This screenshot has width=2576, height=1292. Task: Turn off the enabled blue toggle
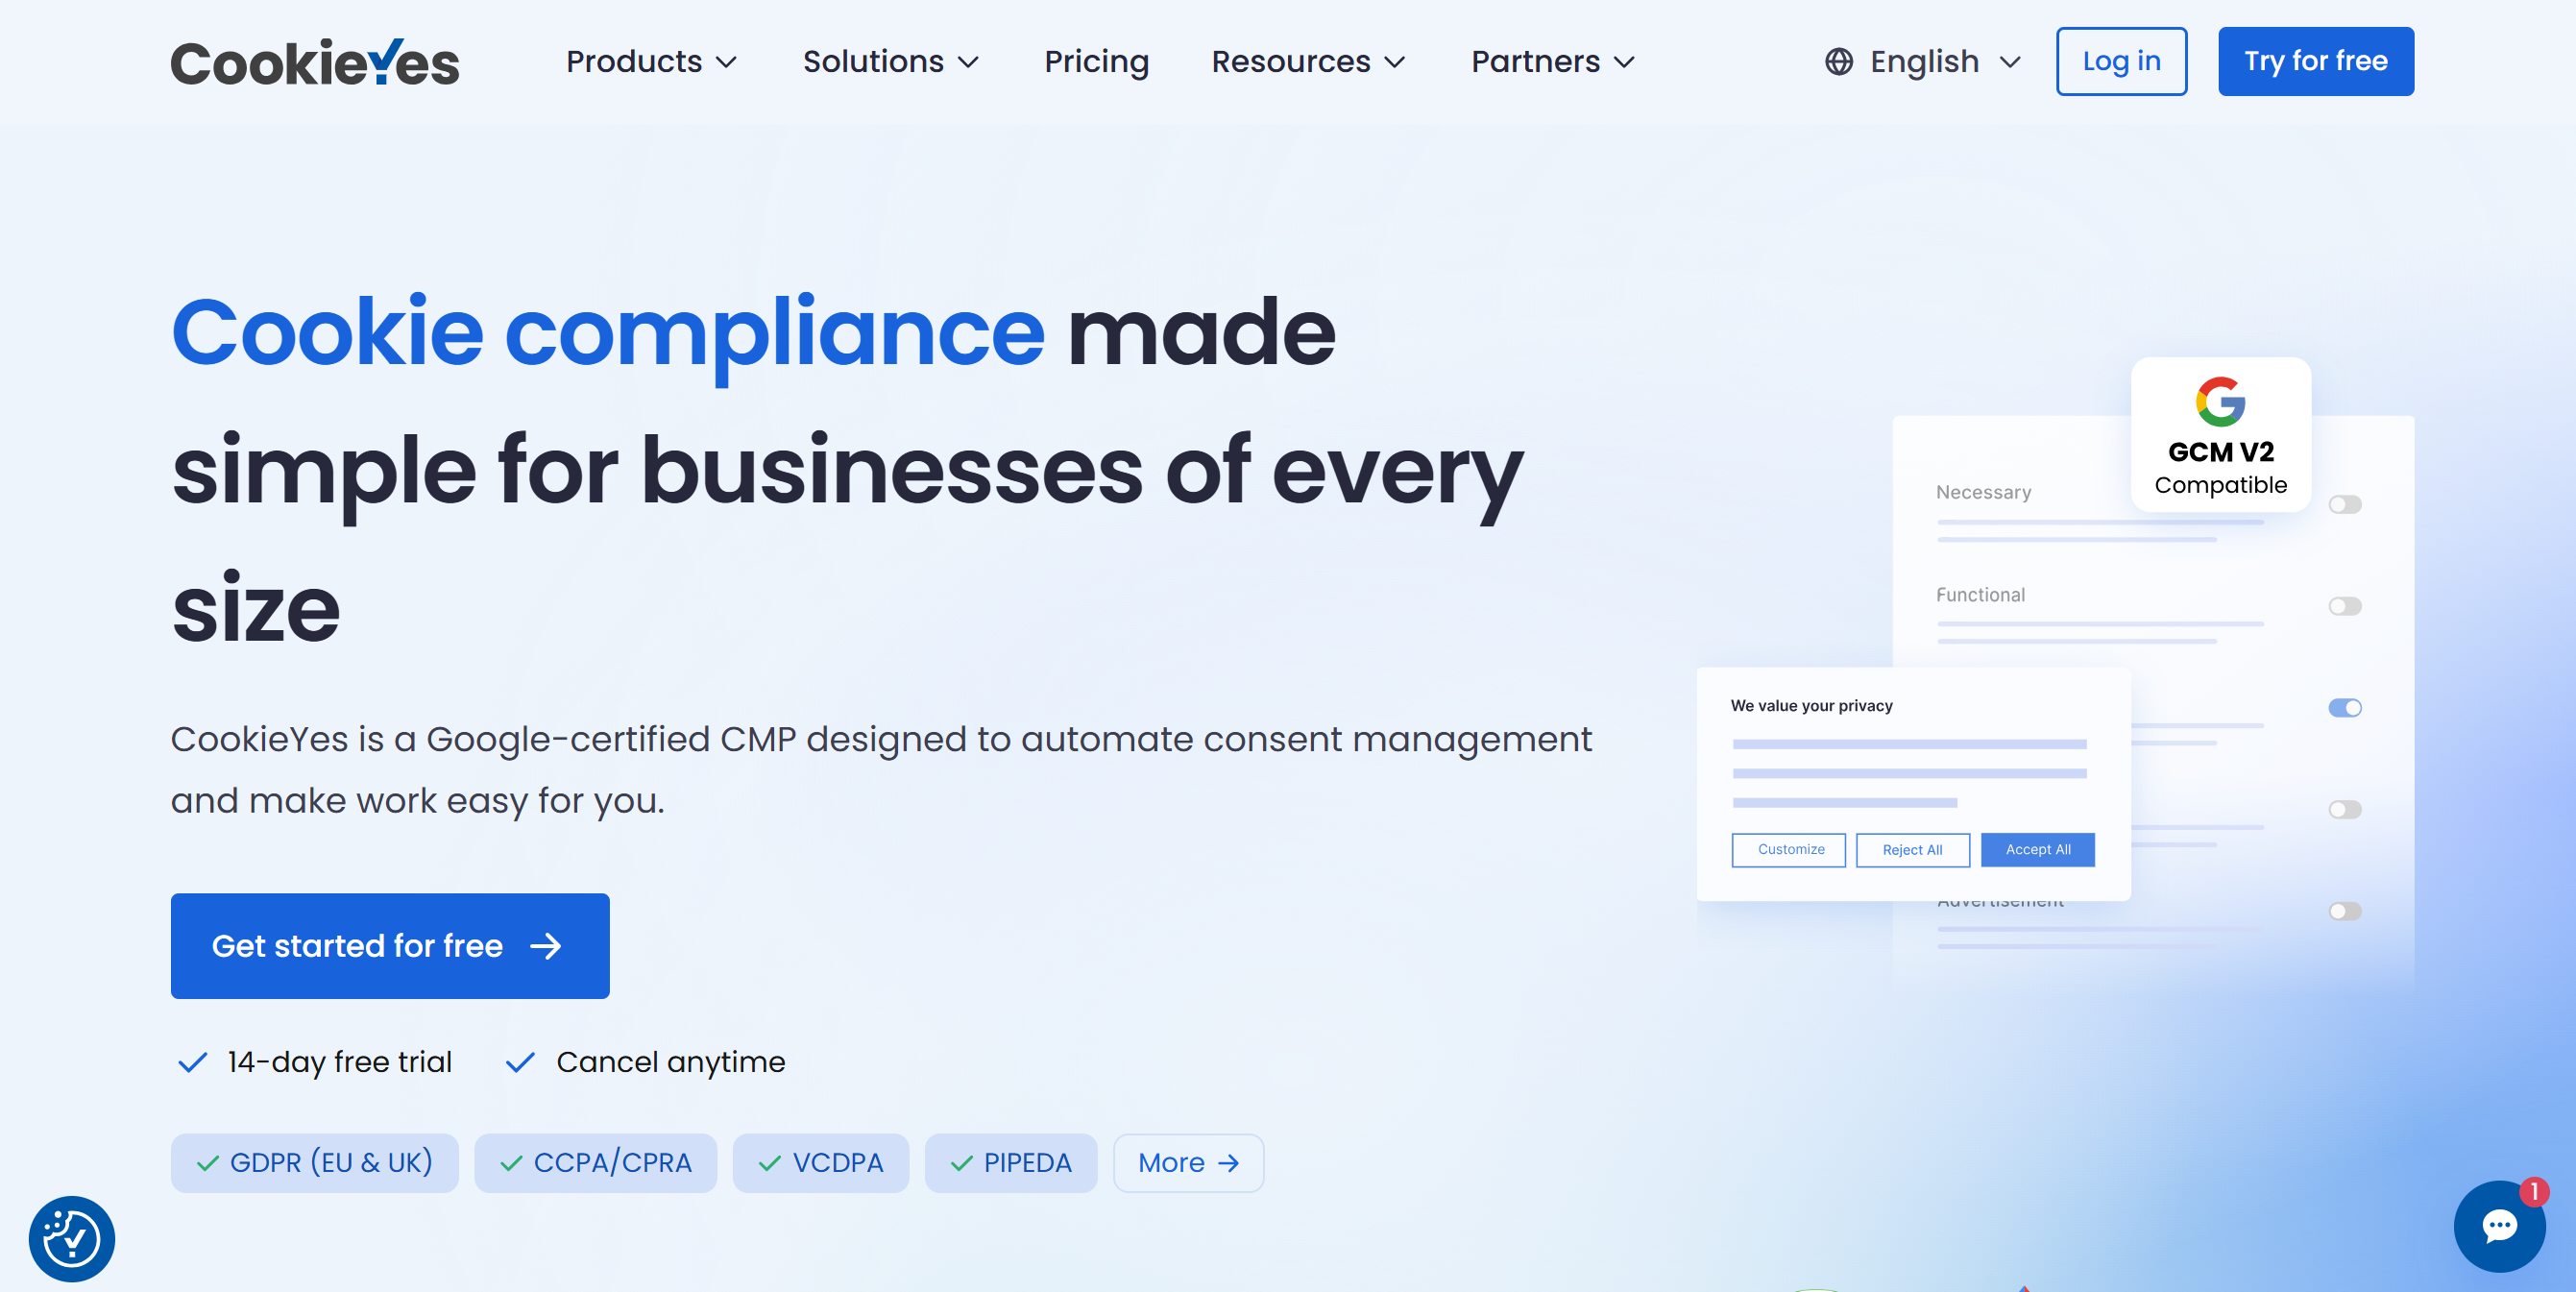2344,708
